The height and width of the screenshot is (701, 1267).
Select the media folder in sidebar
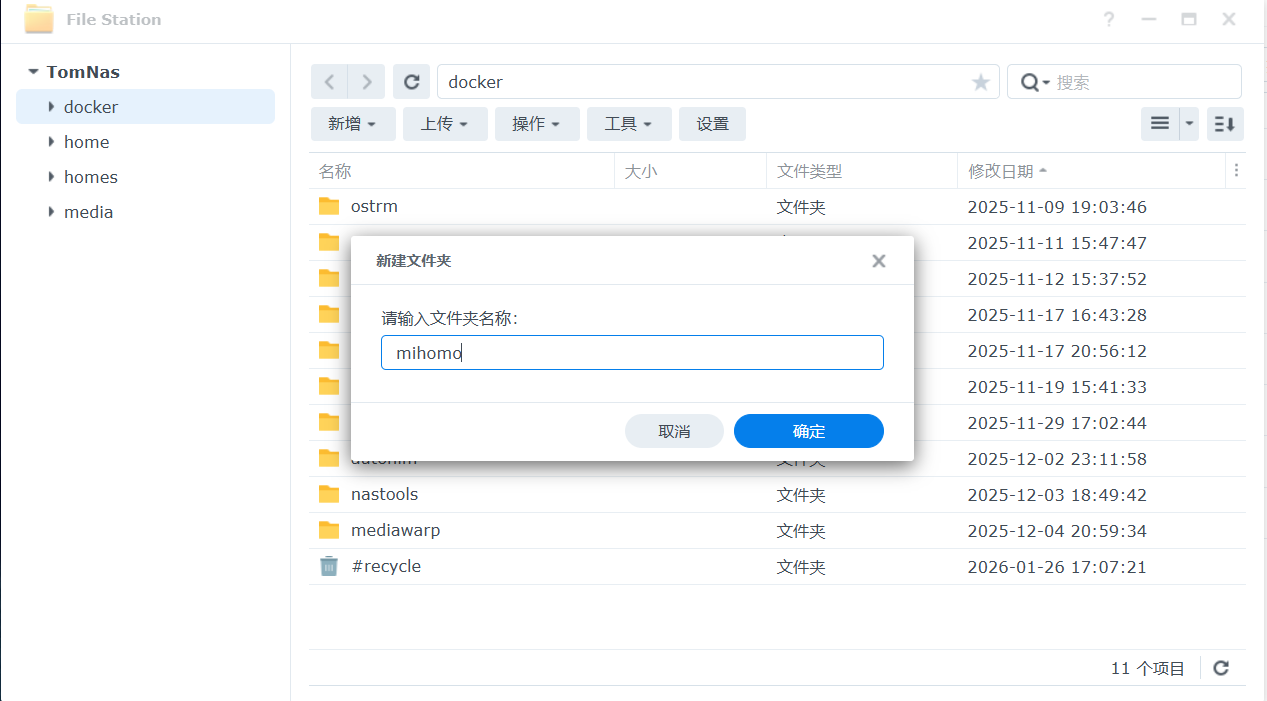click(x=88, y=212)
